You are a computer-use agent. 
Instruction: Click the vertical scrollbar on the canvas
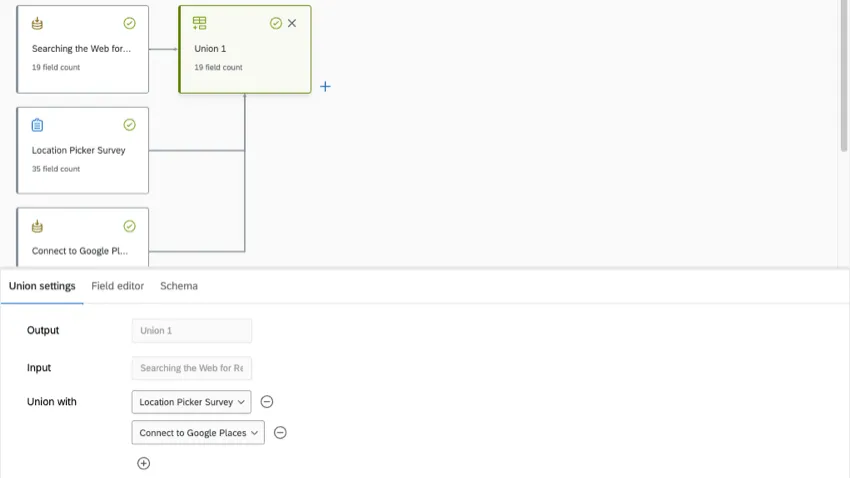[x=843, y=76]
